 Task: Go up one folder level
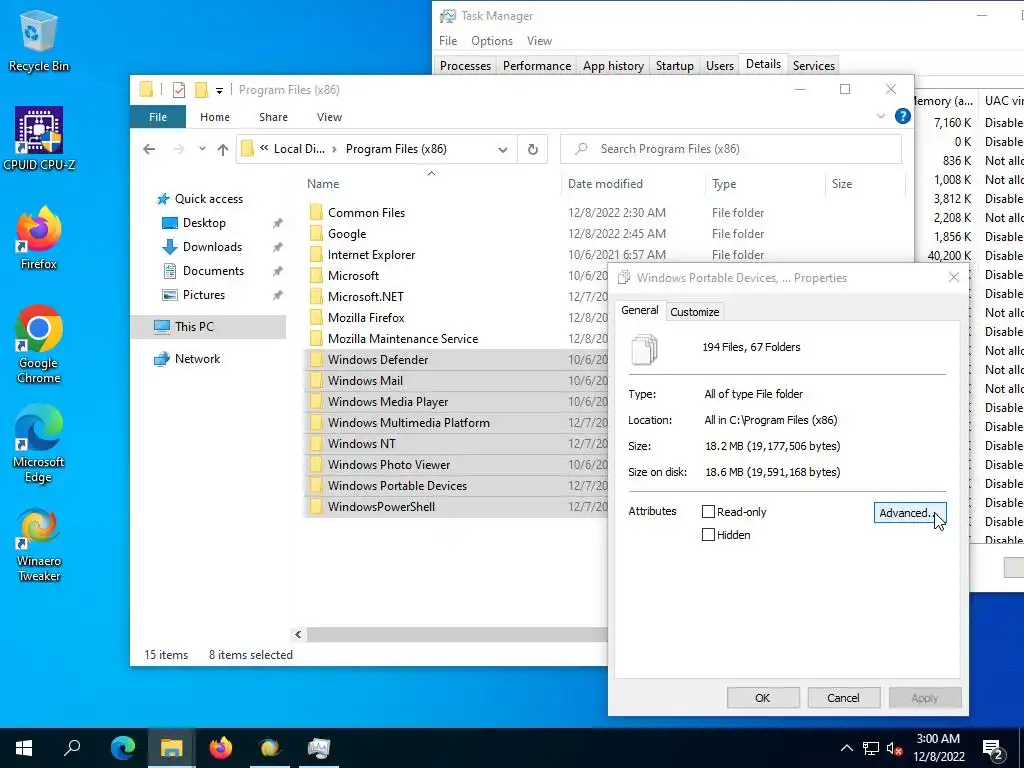(223, 149)
